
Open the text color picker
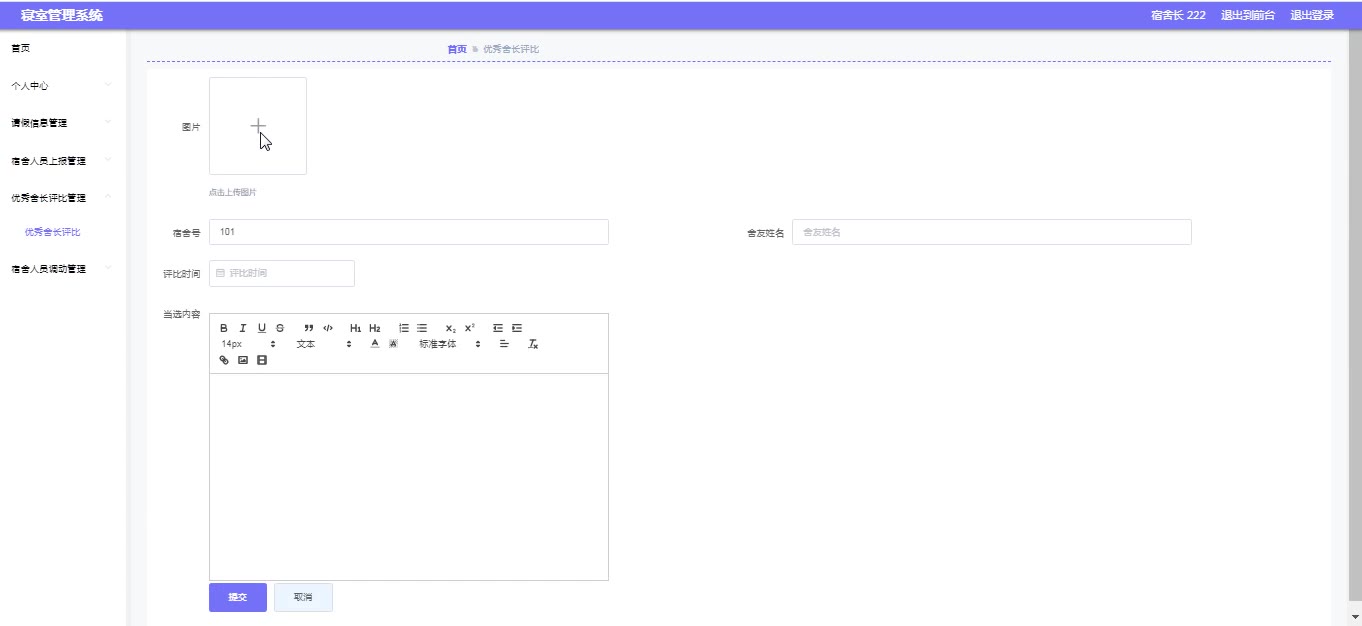coord(375,344)
